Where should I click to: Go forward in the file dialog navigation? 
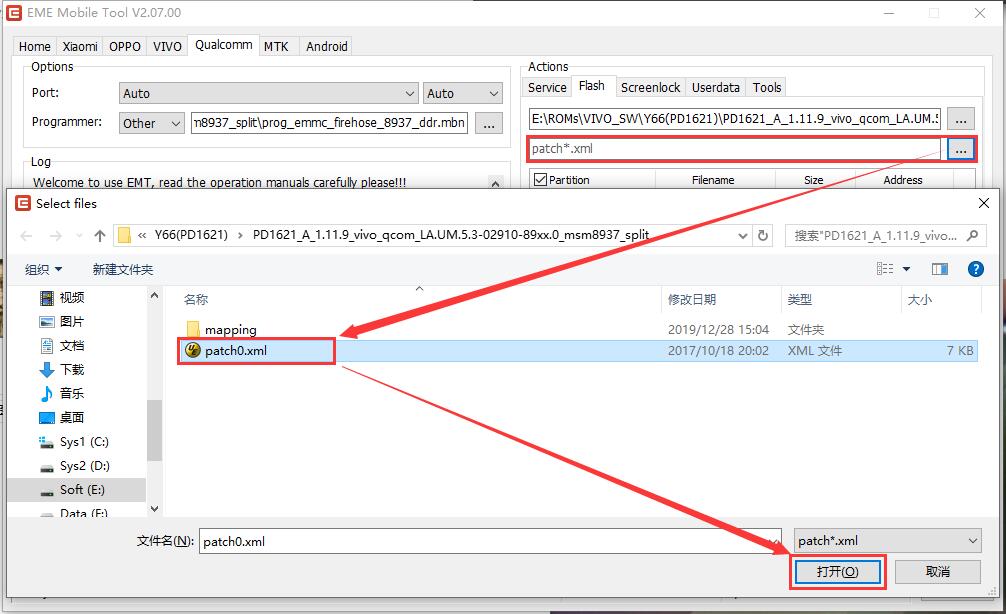pyautogui.click(x=56, y=236)
